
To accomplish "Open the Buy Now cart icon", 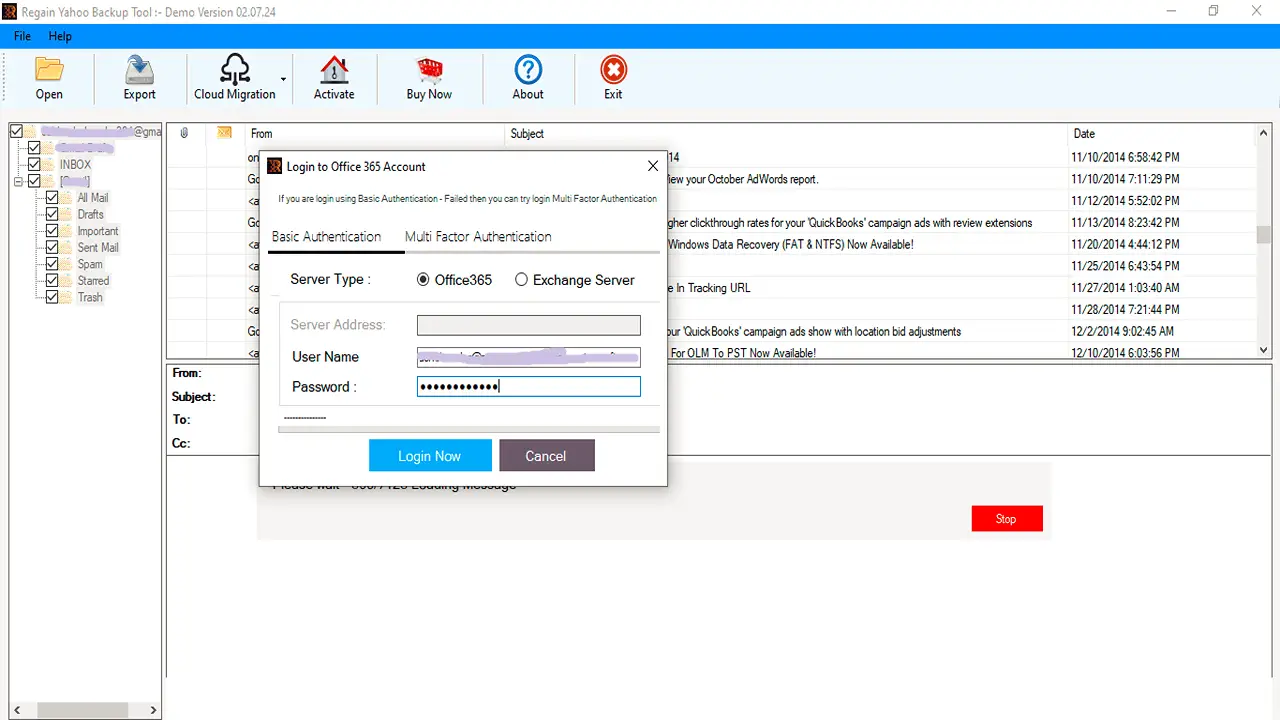I will 429,79.
